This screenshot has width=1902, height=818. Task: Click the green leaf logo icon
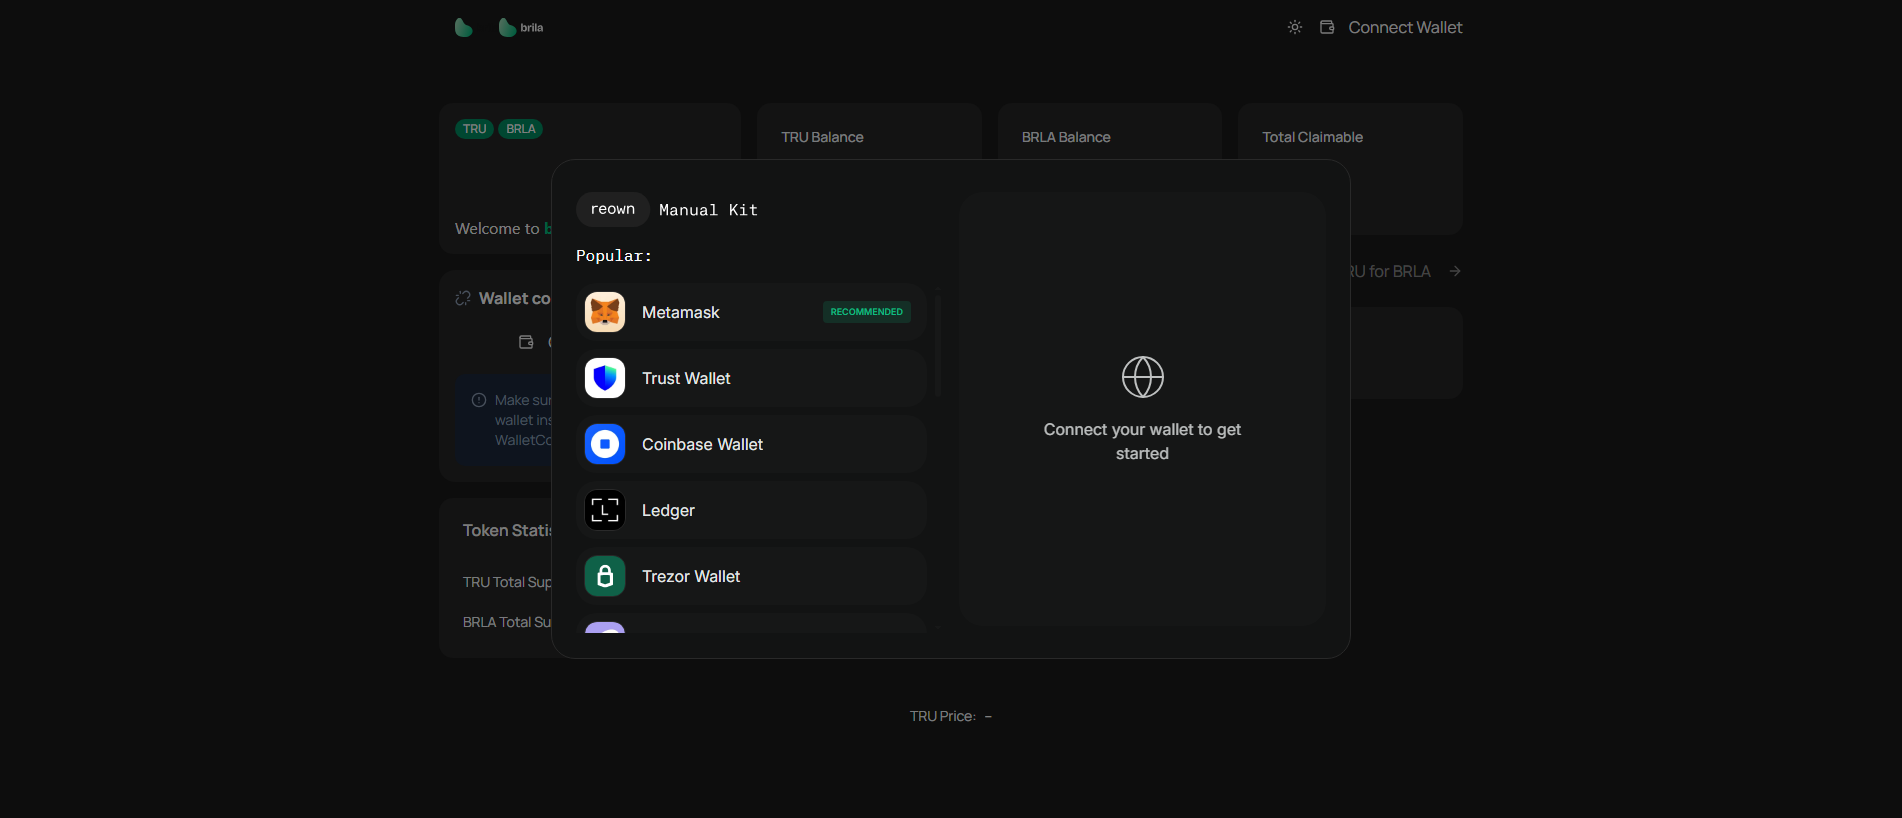pyautogui.click(x=463, y=27)
